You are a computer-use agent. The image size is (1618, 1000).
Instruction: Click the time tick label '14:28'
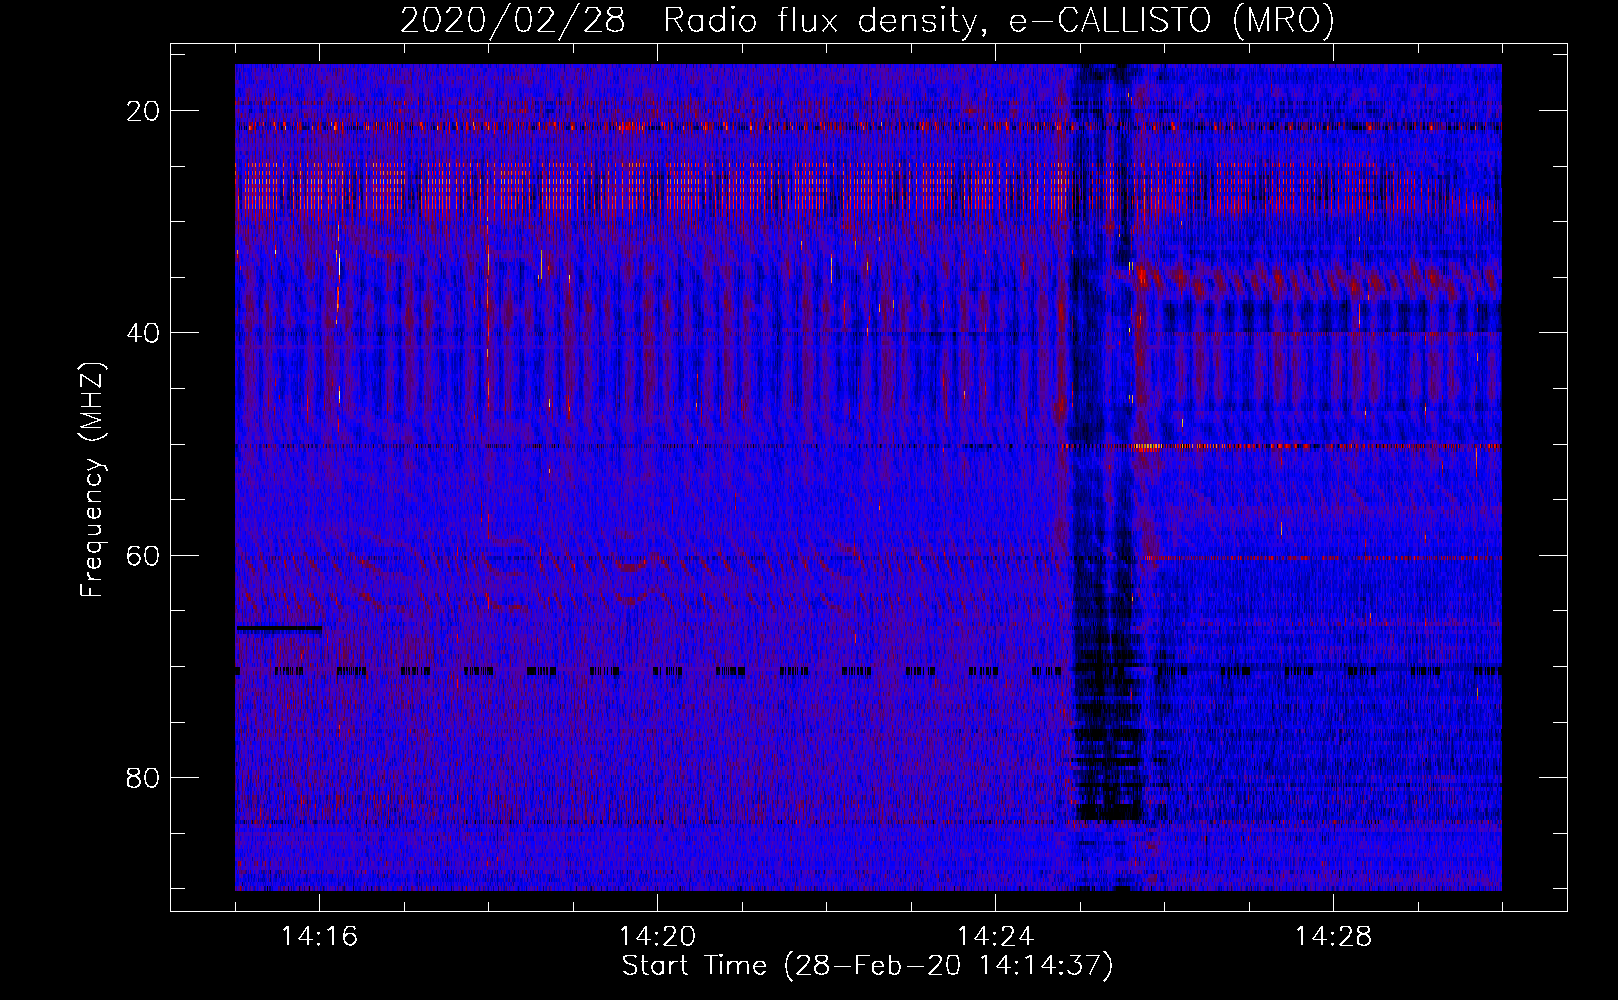tap(1334, 937)
